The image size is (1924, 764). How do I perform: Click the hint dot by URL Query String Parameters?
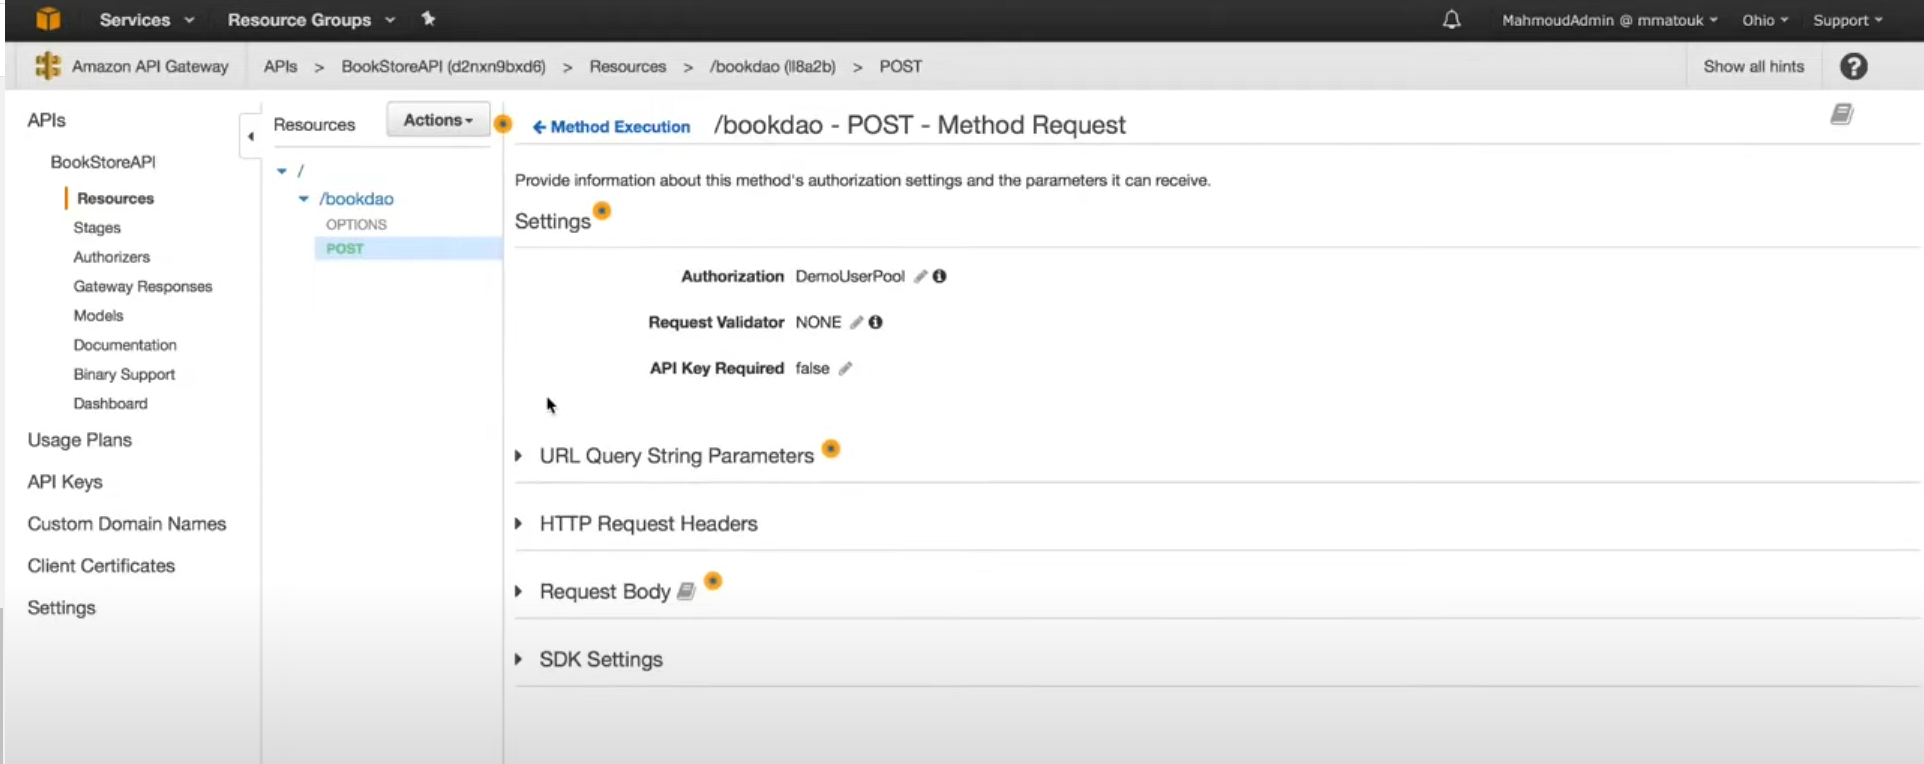pos(831,448)
